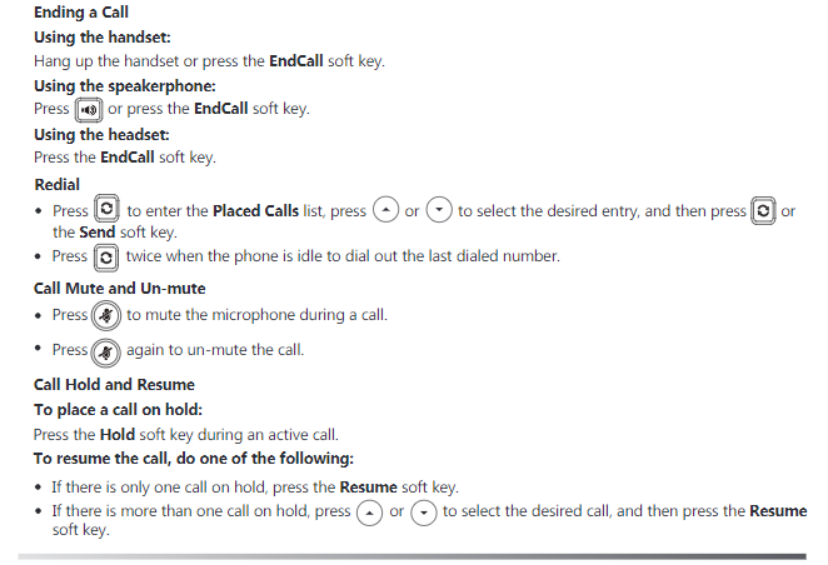Click mute icon beside 'again to un-mute'
The height and width of the screenshot is (565, 828).
(x=106, y=352)
